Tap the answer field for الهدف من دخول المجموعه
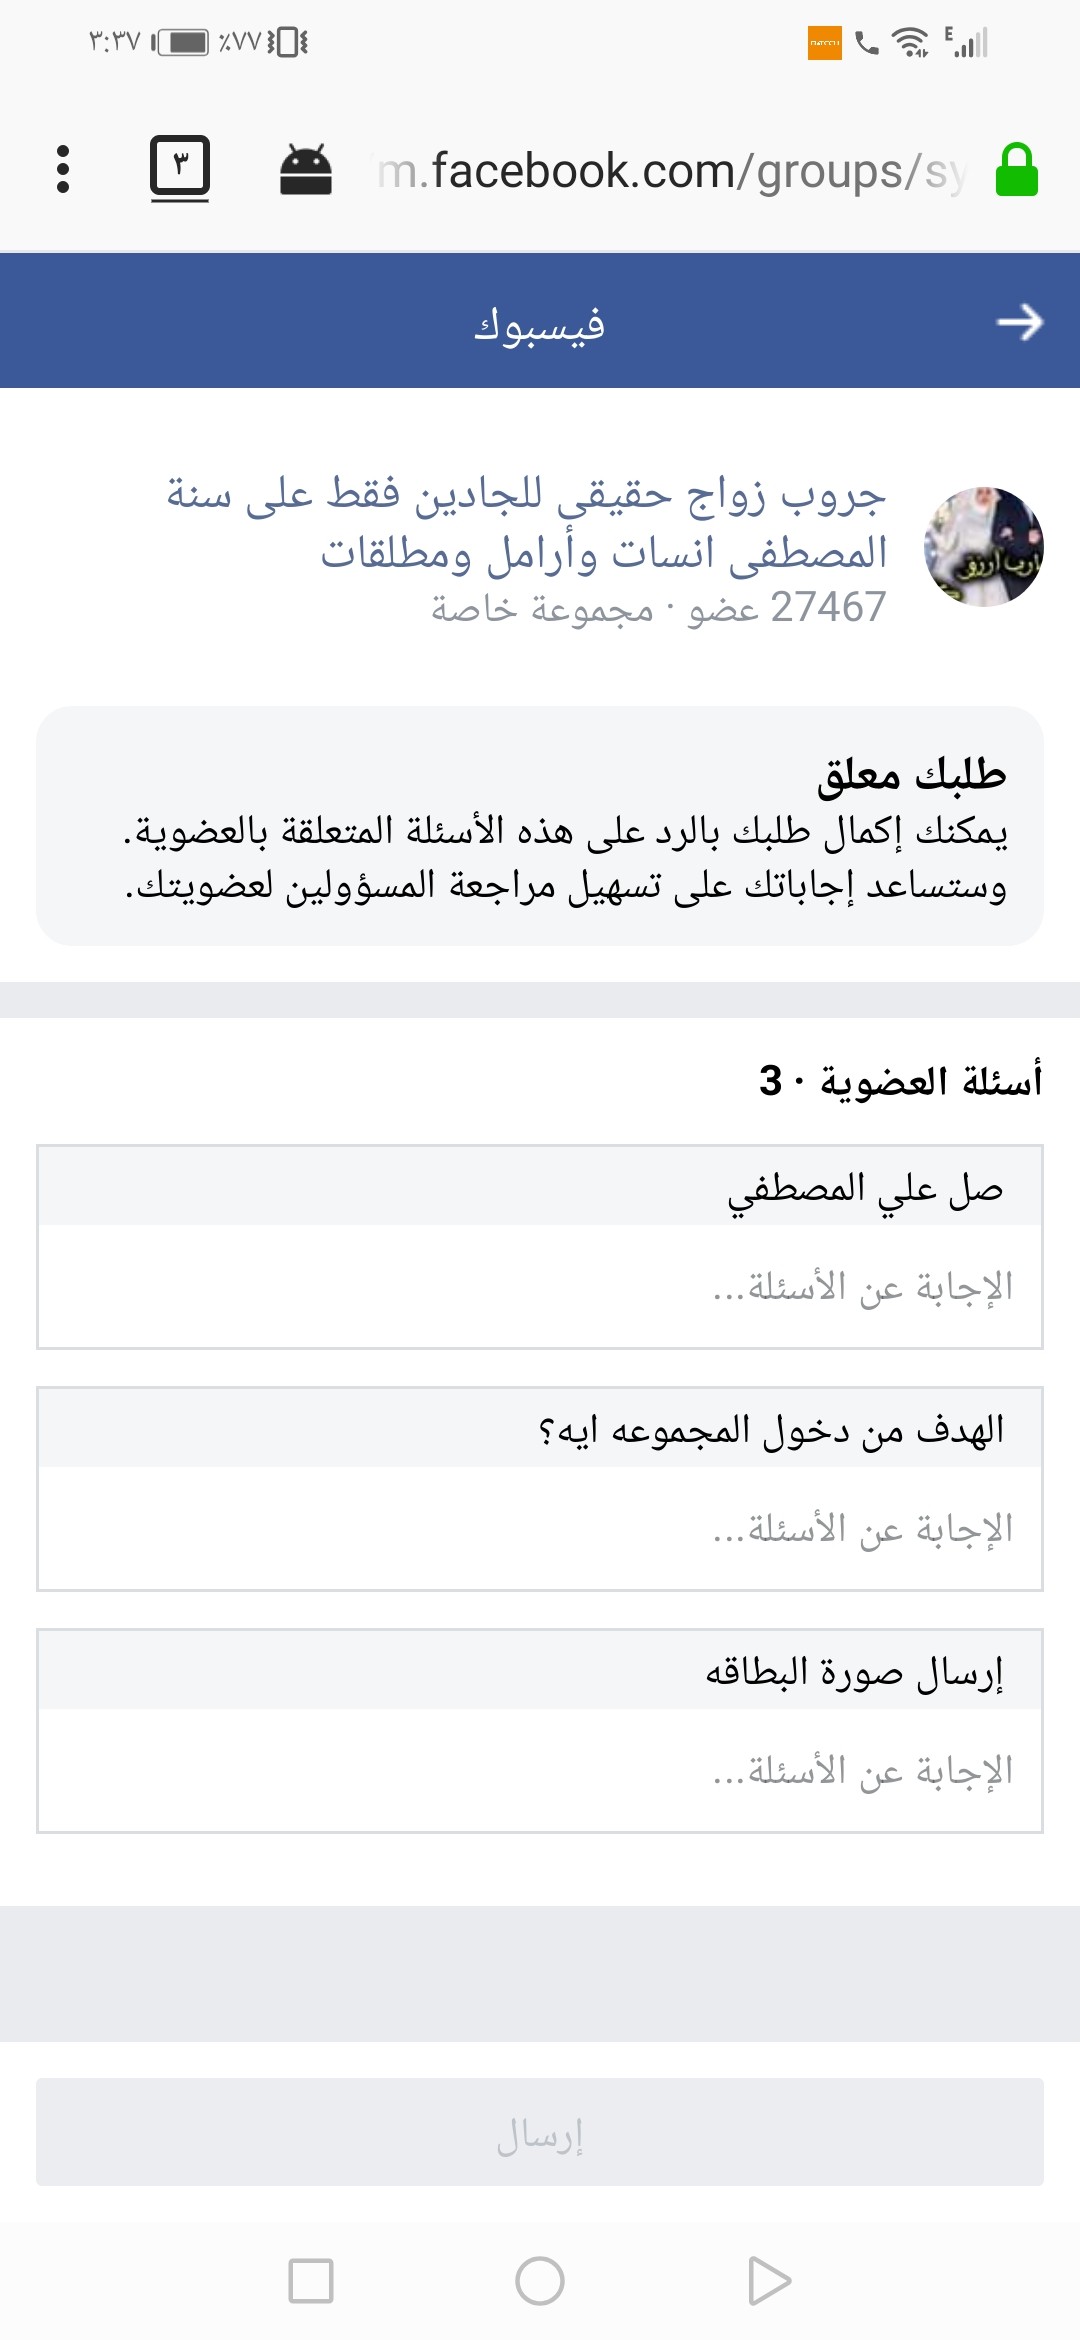 tap(540, 1528)
